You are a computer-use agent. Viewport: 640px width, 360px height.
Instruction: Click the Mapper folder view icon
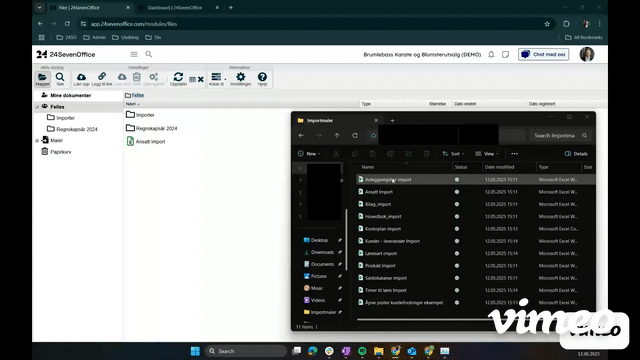click(42, 78)
